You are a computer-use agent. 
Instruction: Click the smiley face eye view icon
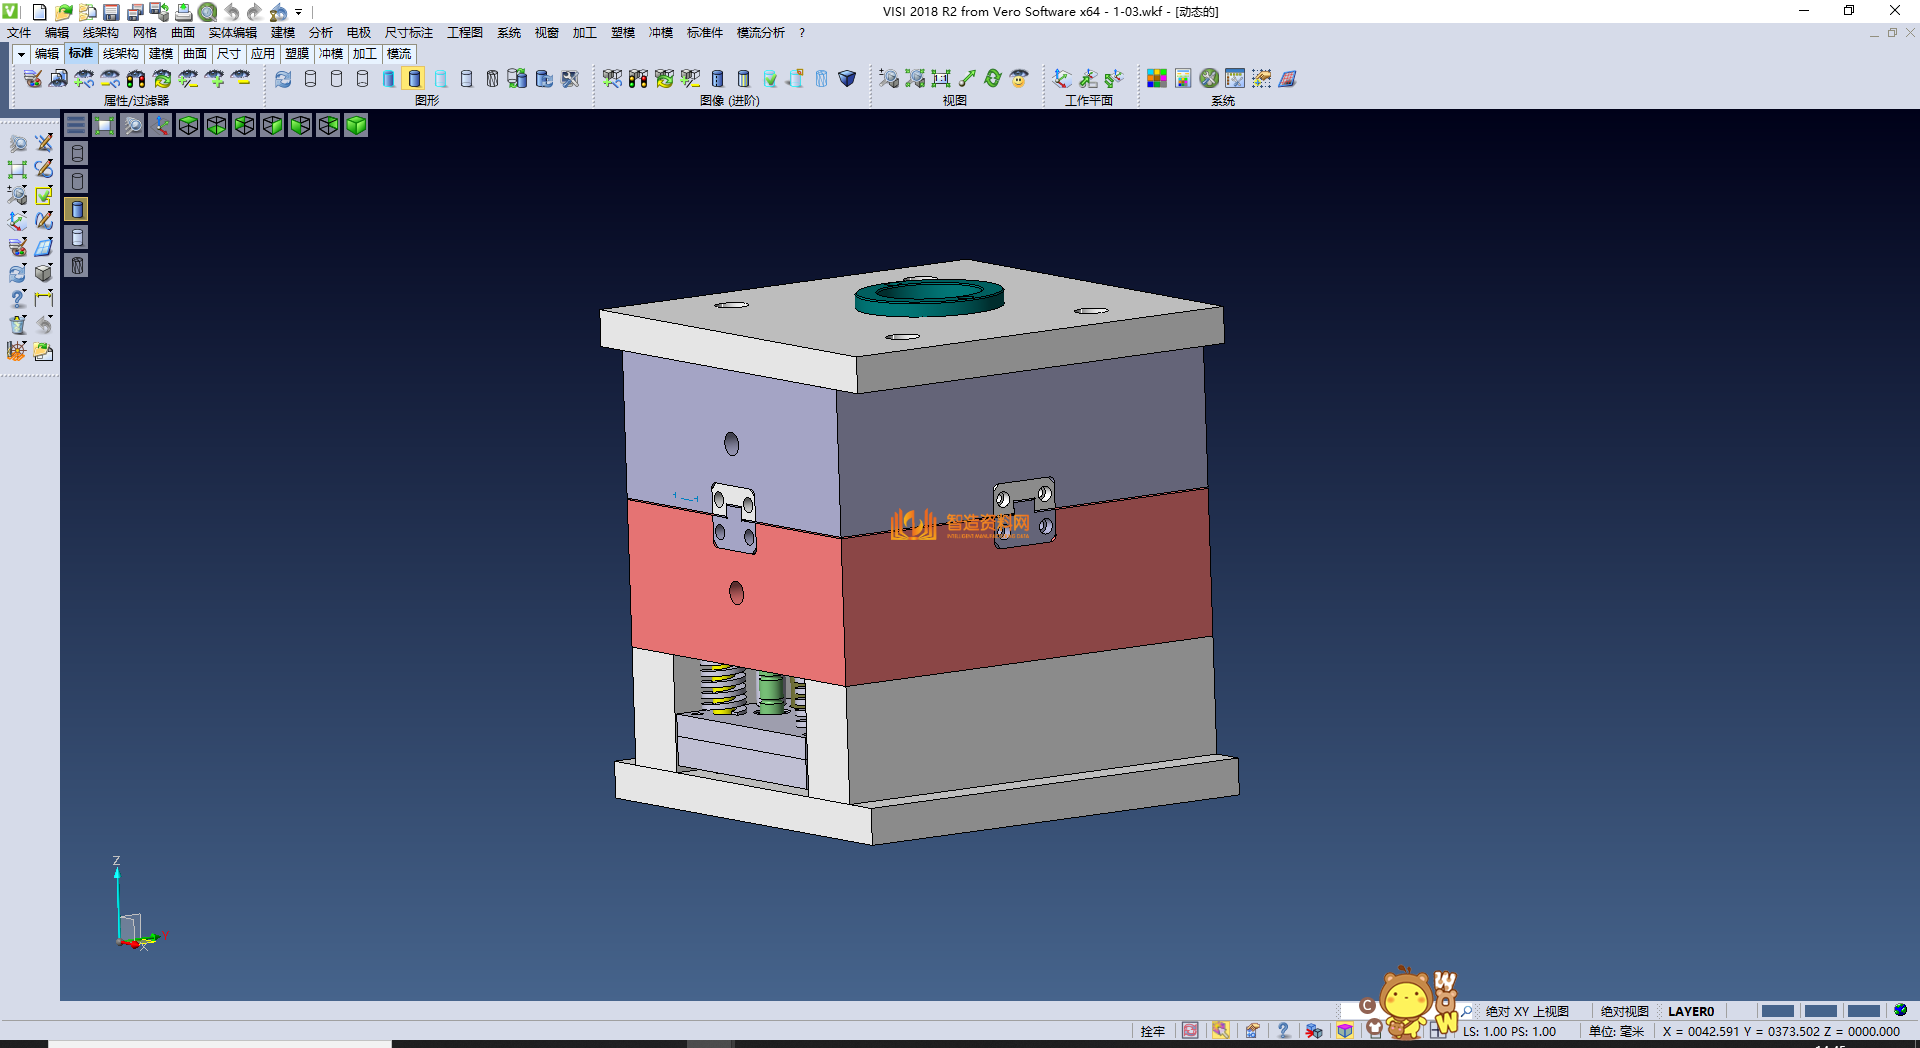[x=1019, y=79]
